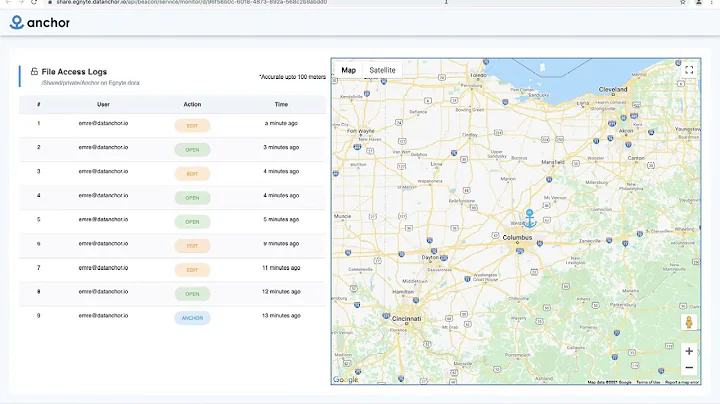Click the Accurate upto 100 meters note
This screenshot has width=720, height=404.
[292, 77]
